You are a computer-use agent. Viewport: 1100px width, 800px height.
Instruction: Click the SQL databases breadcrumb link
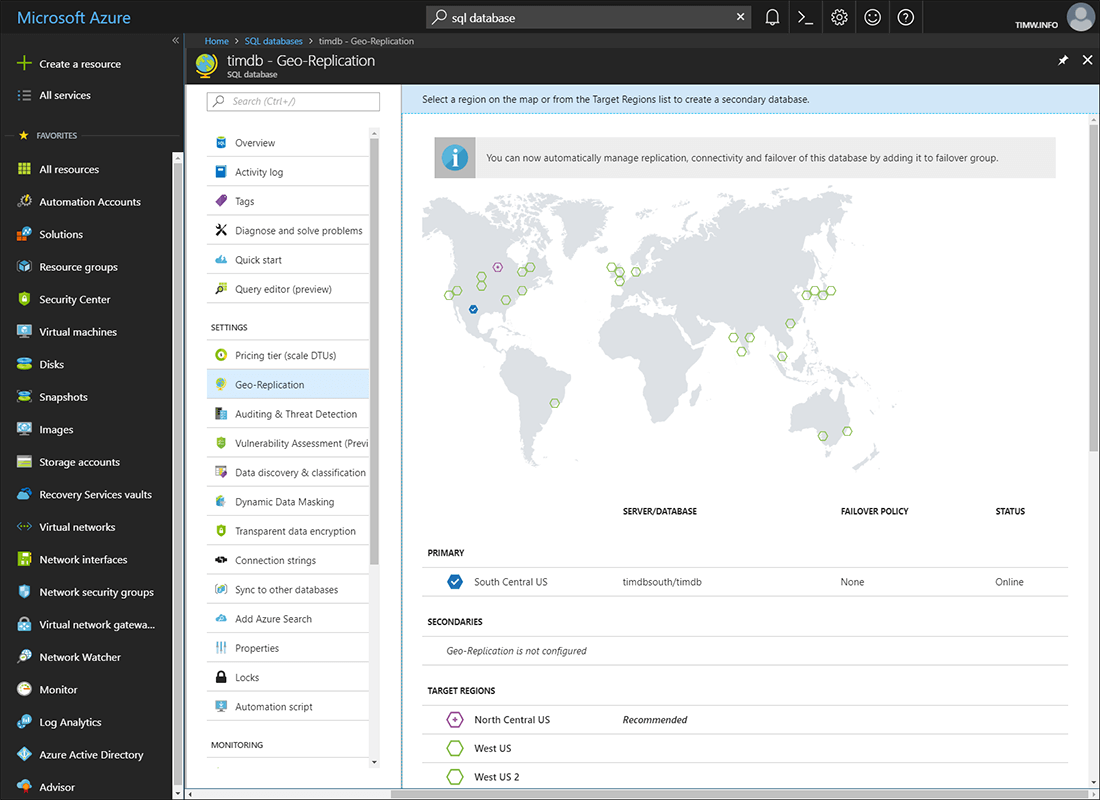tap(273, 41)
